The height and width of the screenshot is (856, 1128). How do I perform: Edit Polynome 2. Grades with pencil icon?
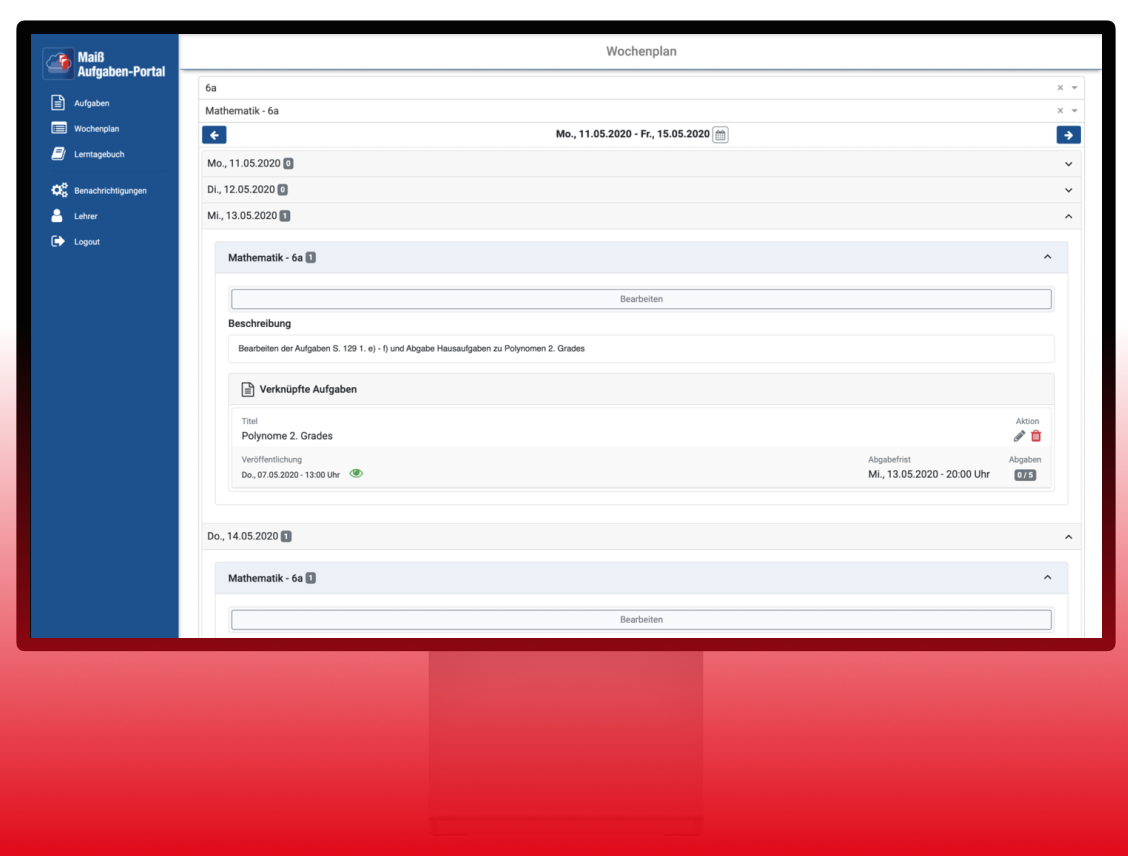[x=1019, y=436]
